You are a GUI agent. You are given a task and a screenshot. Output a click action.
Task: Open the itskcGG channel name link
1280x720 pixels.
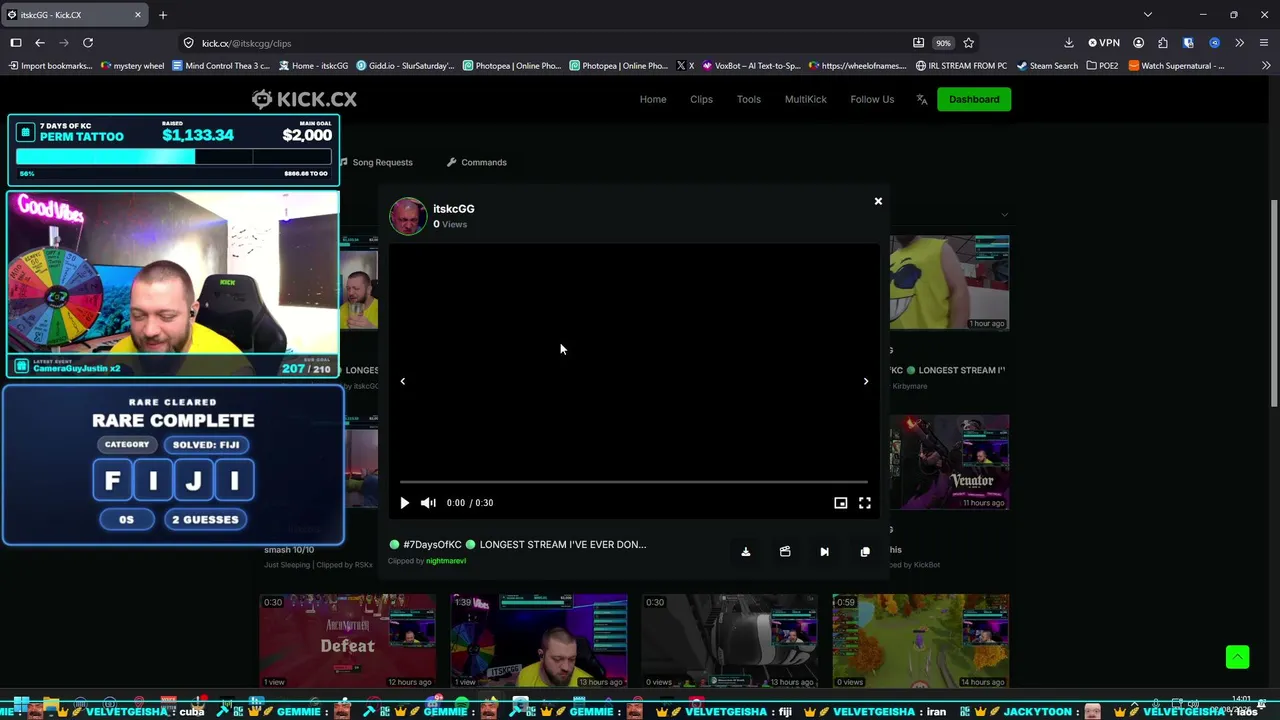[454, 209]
